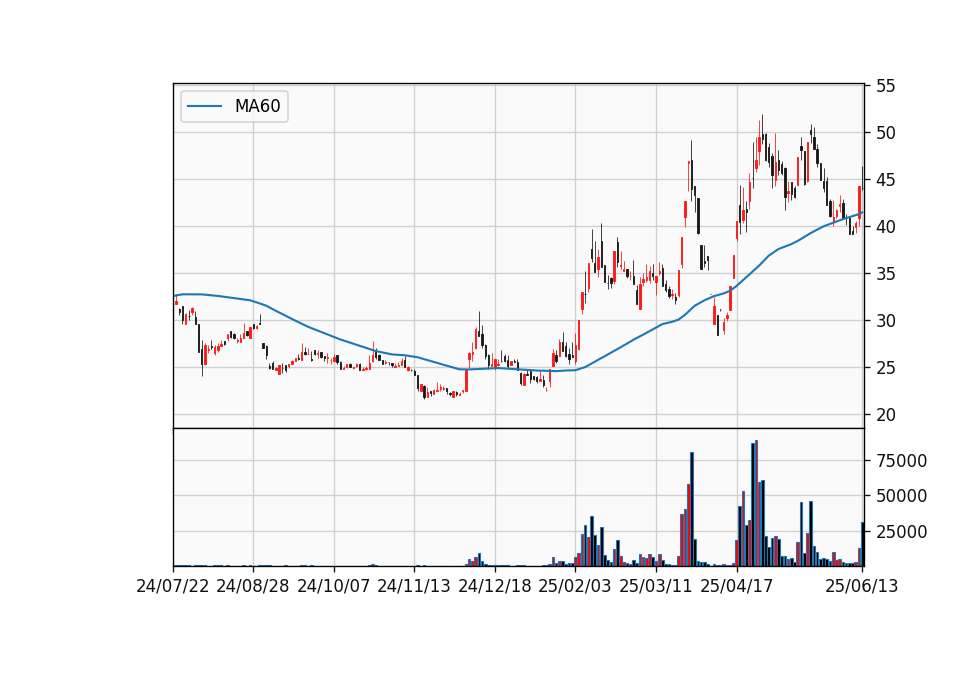Viewport: 960px width, 690px height.
Task: Click the MA60 legend label
Action: pos(257,107)
